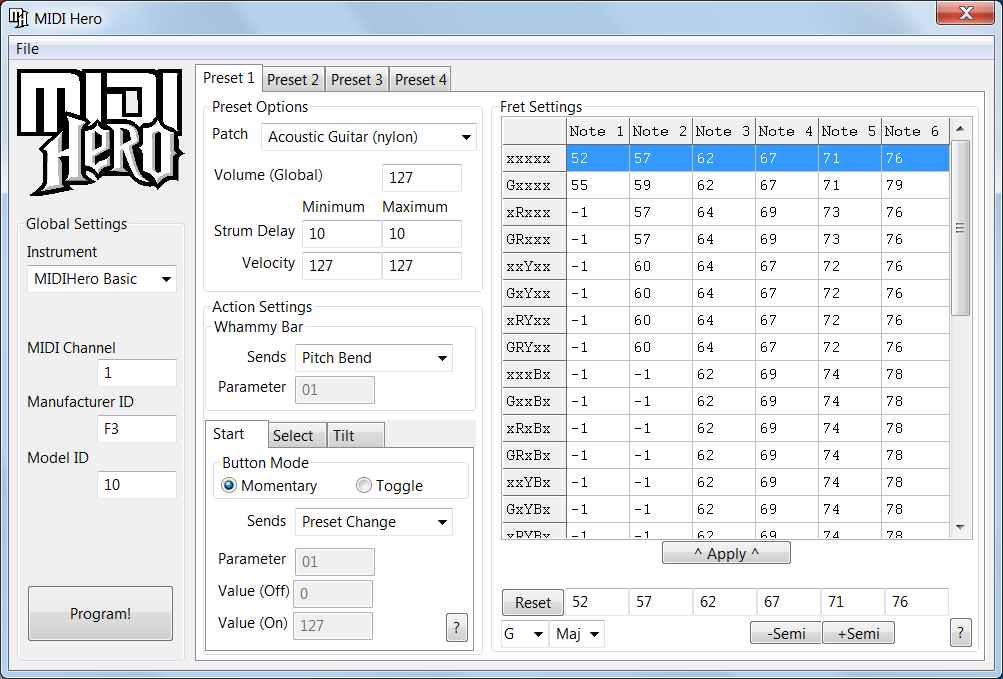
Task: Click the MIDI Hero logo image
Action: click(100, 132)
